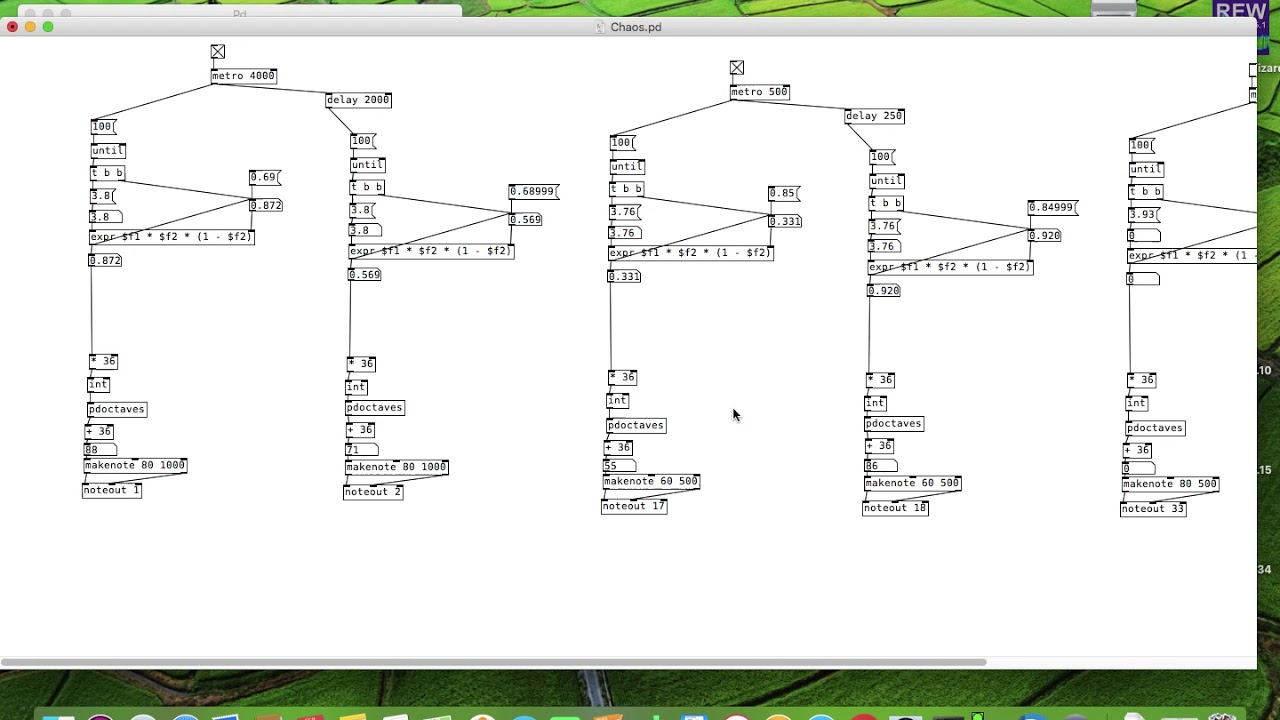
Task: Select pdoctaves object in the noteout 1 chain
Action: tap(117, 409)
